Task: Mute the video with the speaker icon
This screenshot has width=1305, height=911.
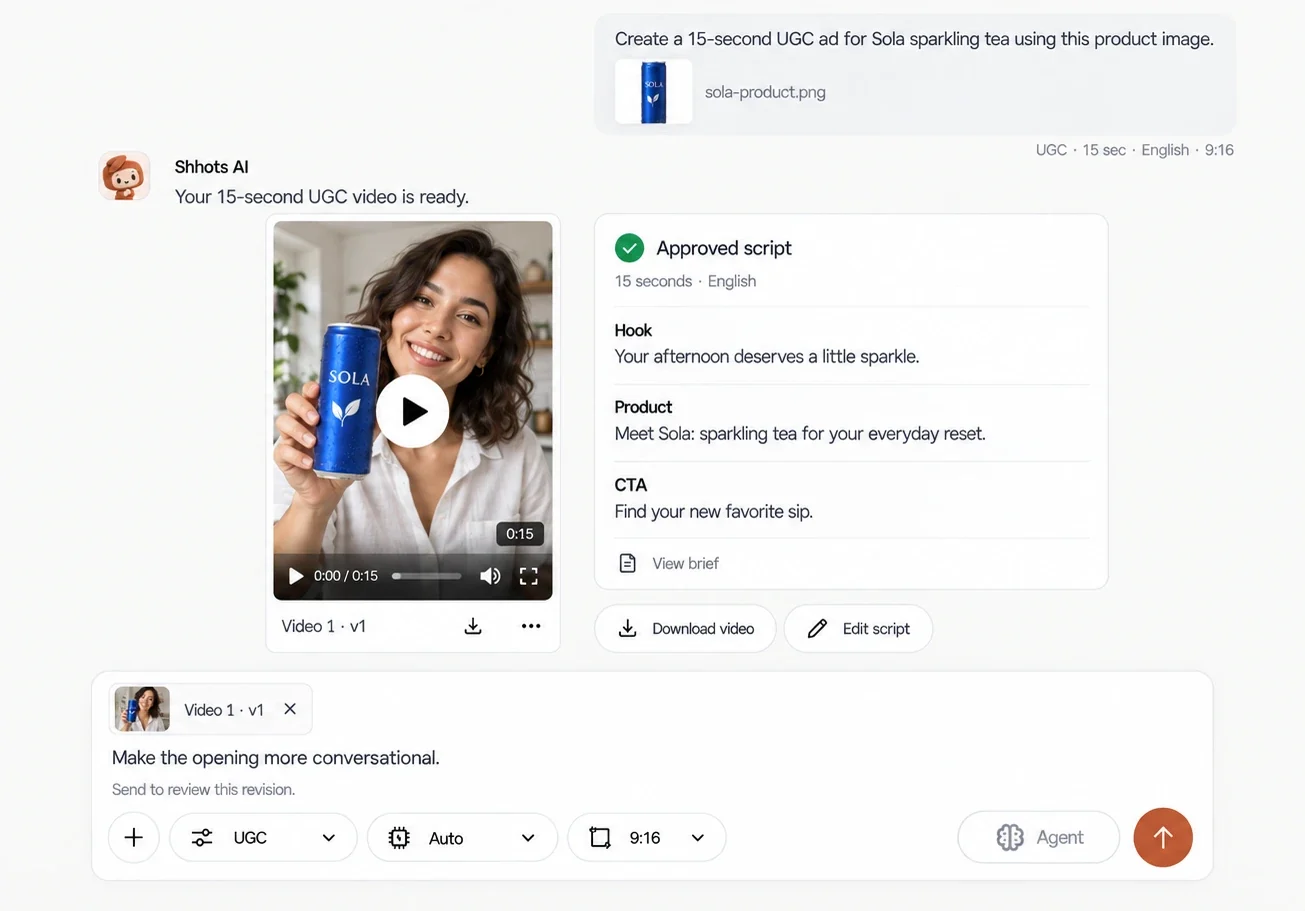Action: tap(490, 576)
